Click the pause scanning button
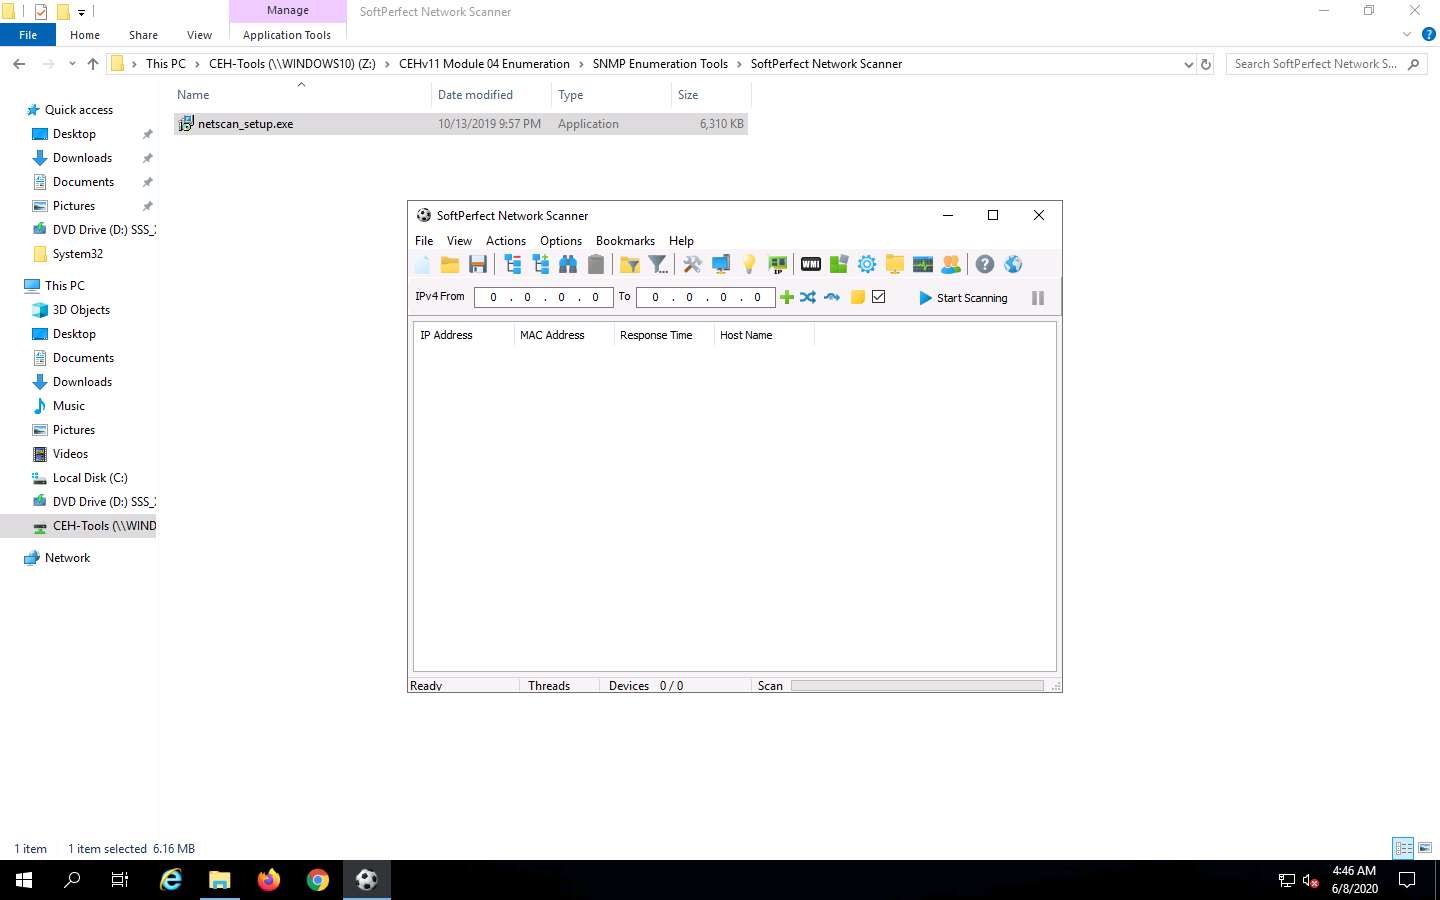1440x900 pixels. click(x=1038, y=298)
